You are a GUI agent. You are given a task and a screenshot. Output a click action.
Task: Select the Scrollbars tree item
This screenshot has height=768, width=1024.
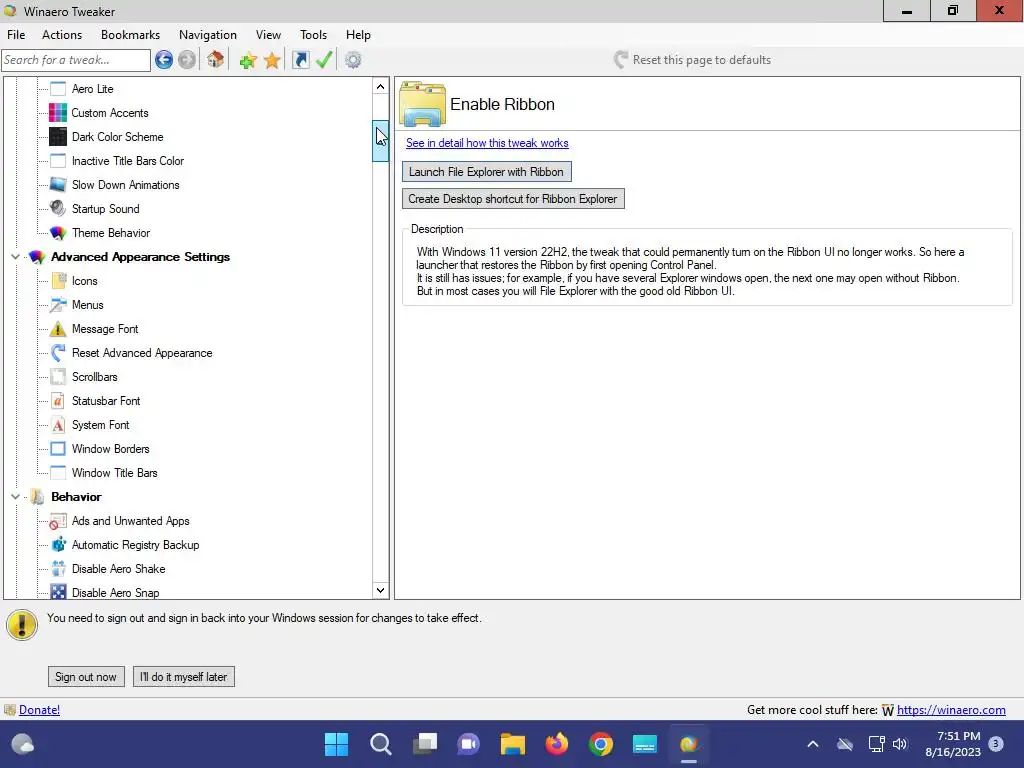95,377
